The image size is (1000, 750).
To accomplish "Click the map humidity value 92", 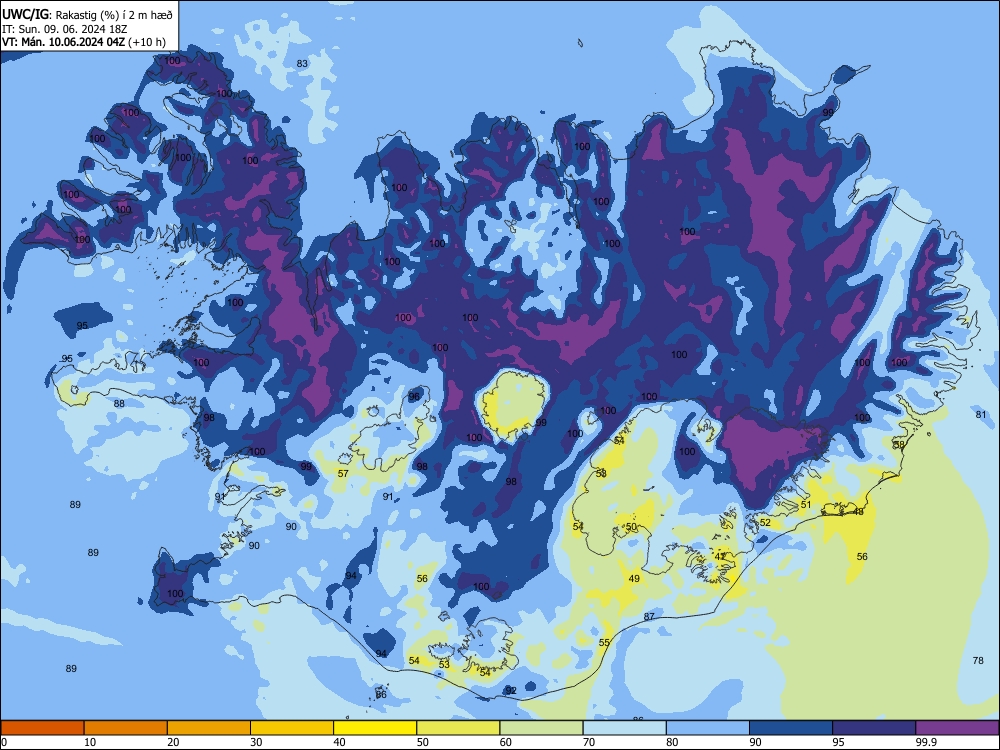I will (x=511, y=691).
